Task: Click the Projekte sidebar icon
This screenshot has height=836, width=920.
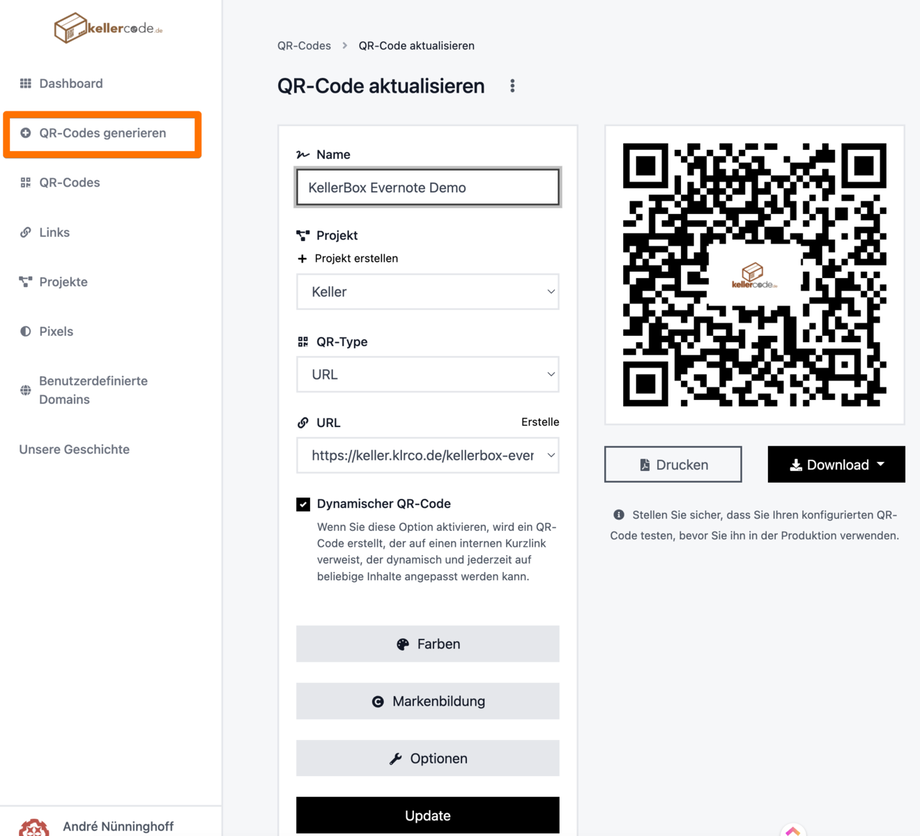Action: pyautogui.click(x=26, y=282)
